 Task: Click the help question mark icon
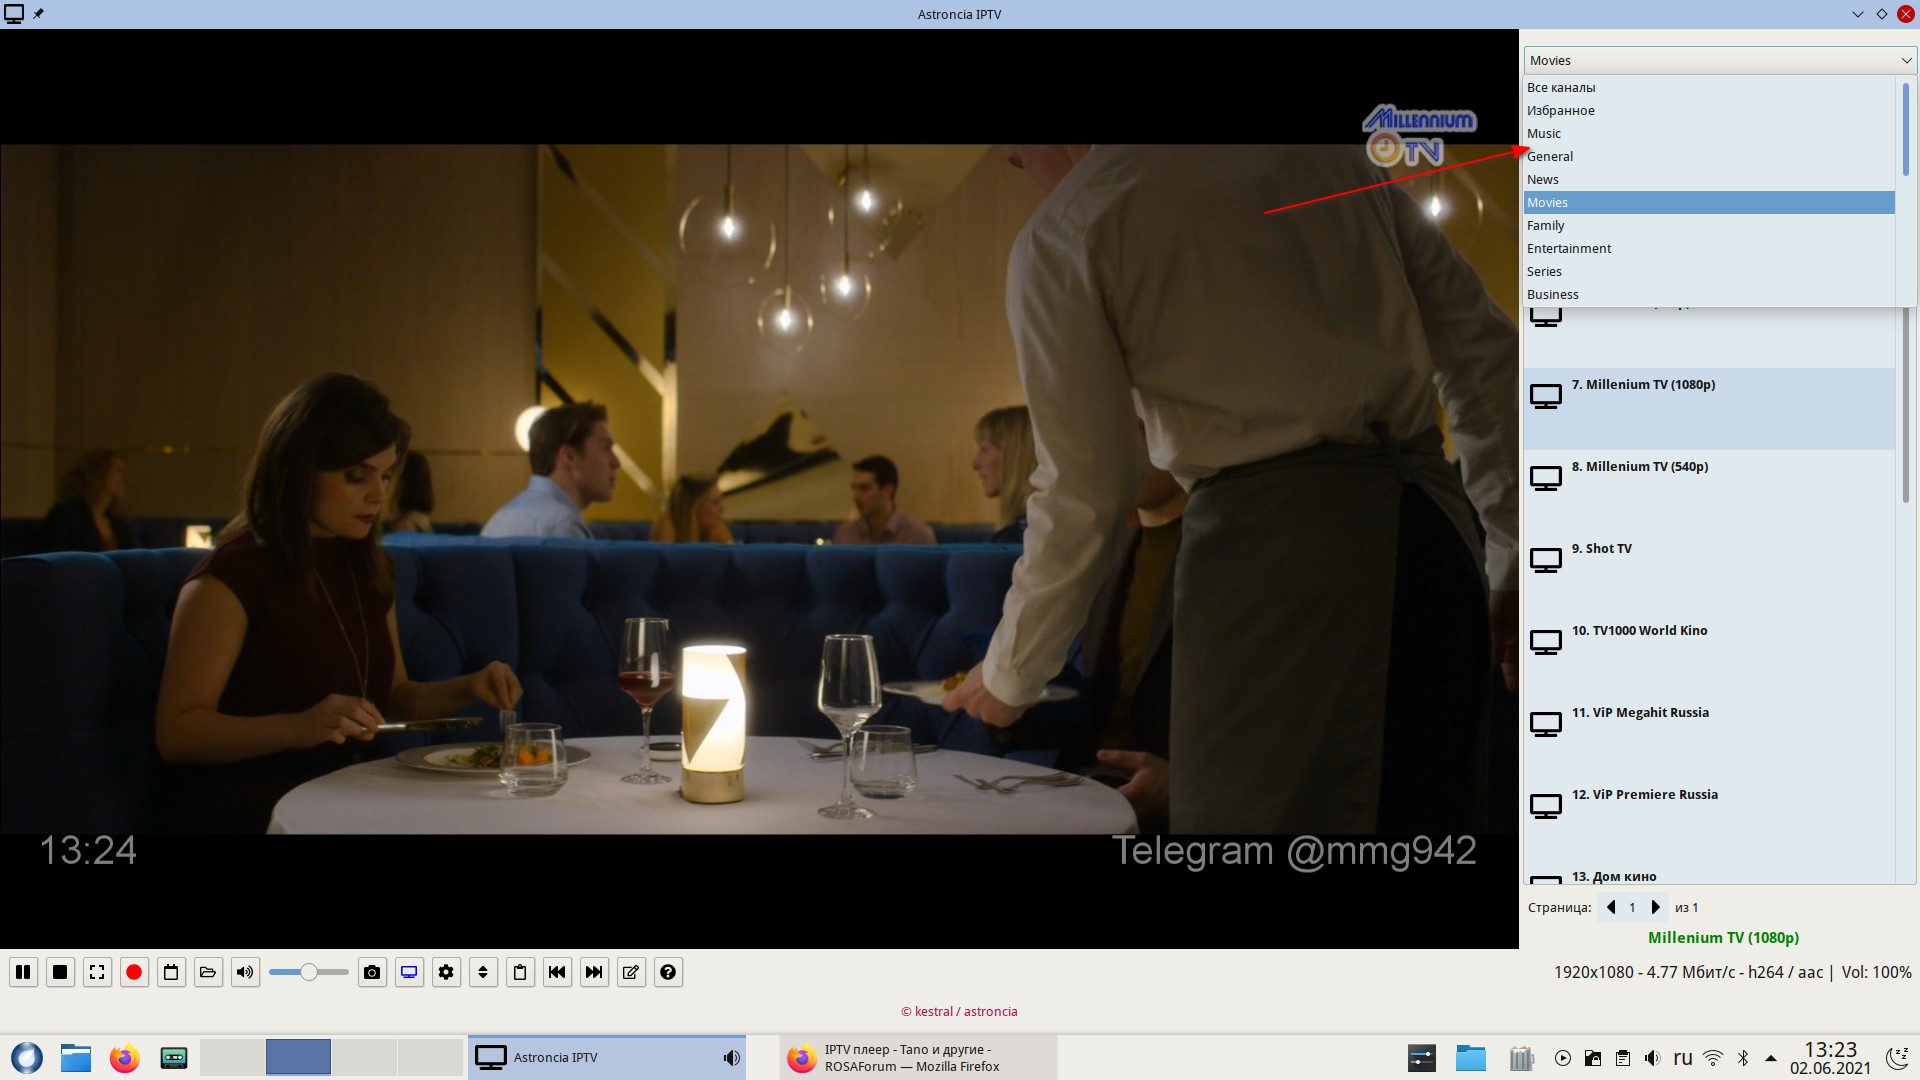point(668,972)
